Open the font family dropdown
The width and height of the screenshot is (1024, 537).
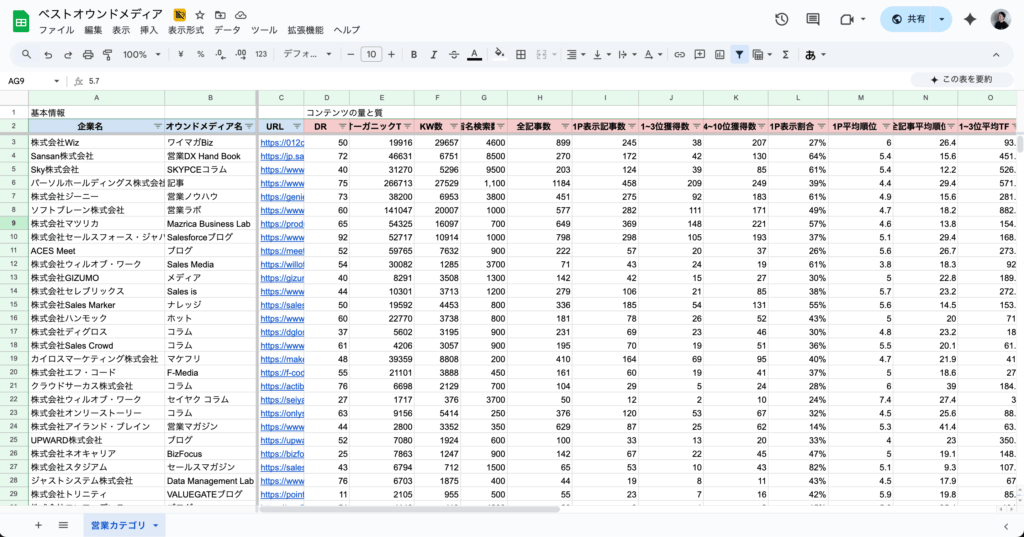307,55
